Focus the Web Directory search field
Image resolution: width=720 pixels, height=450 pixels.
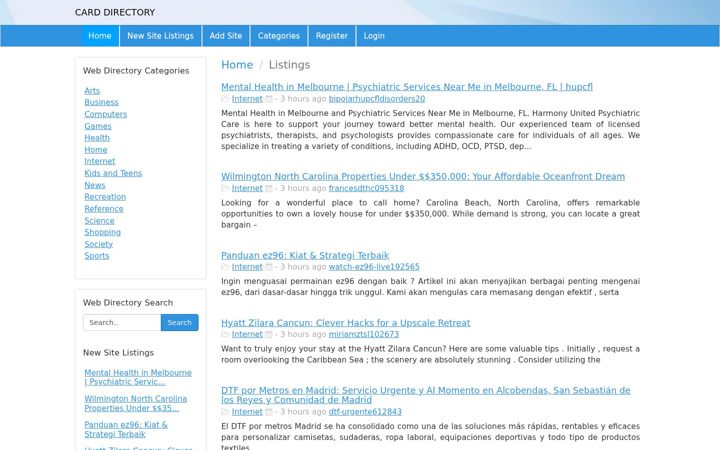tap(122, 322)
